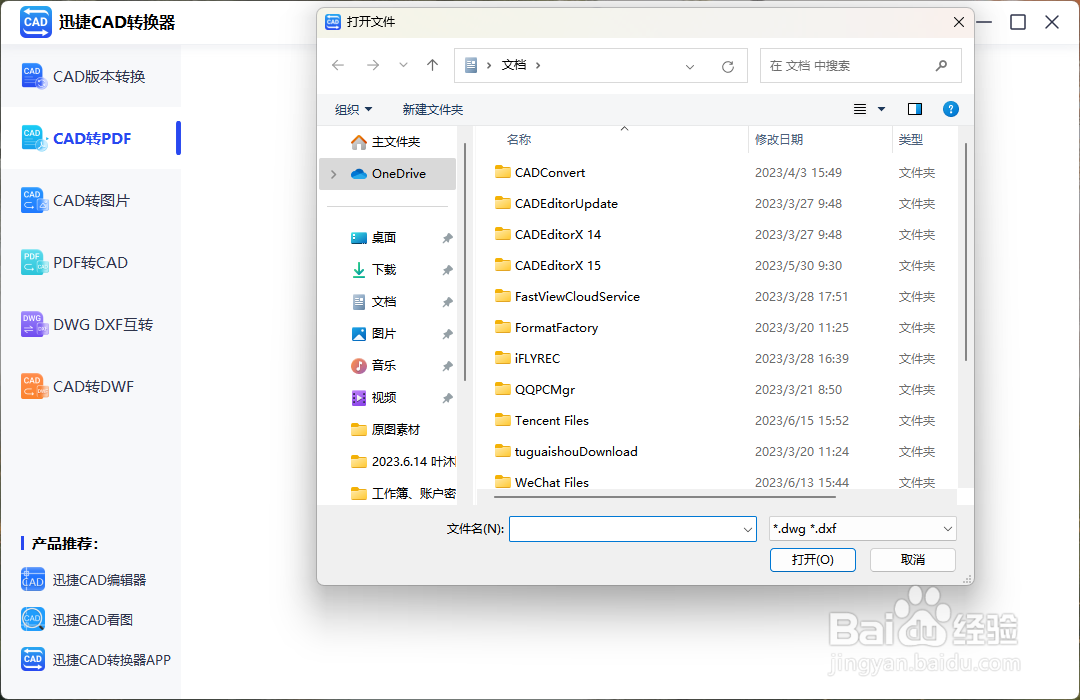
Task: Select 主文件夹 in the navigation pane
Action: coord(387,142)
